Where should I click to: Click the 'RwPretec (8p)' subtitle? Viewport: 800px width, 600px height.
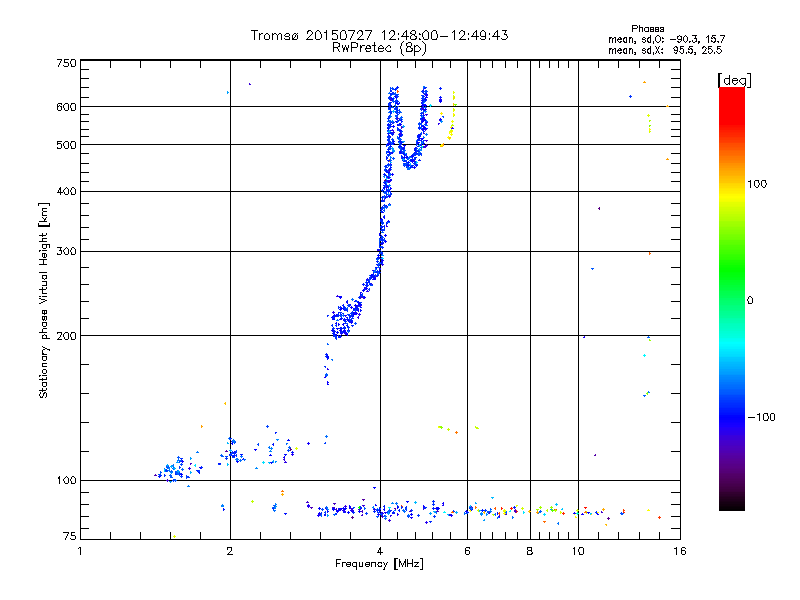pos(379,48)
